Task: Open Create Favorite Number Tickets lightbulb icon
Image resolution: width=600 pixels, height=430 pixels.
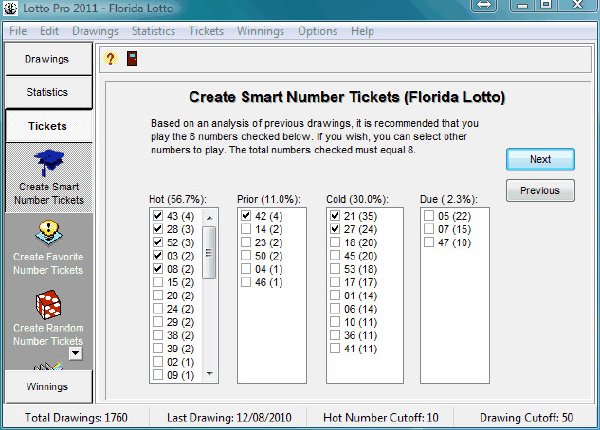Action: pos(48,232)
